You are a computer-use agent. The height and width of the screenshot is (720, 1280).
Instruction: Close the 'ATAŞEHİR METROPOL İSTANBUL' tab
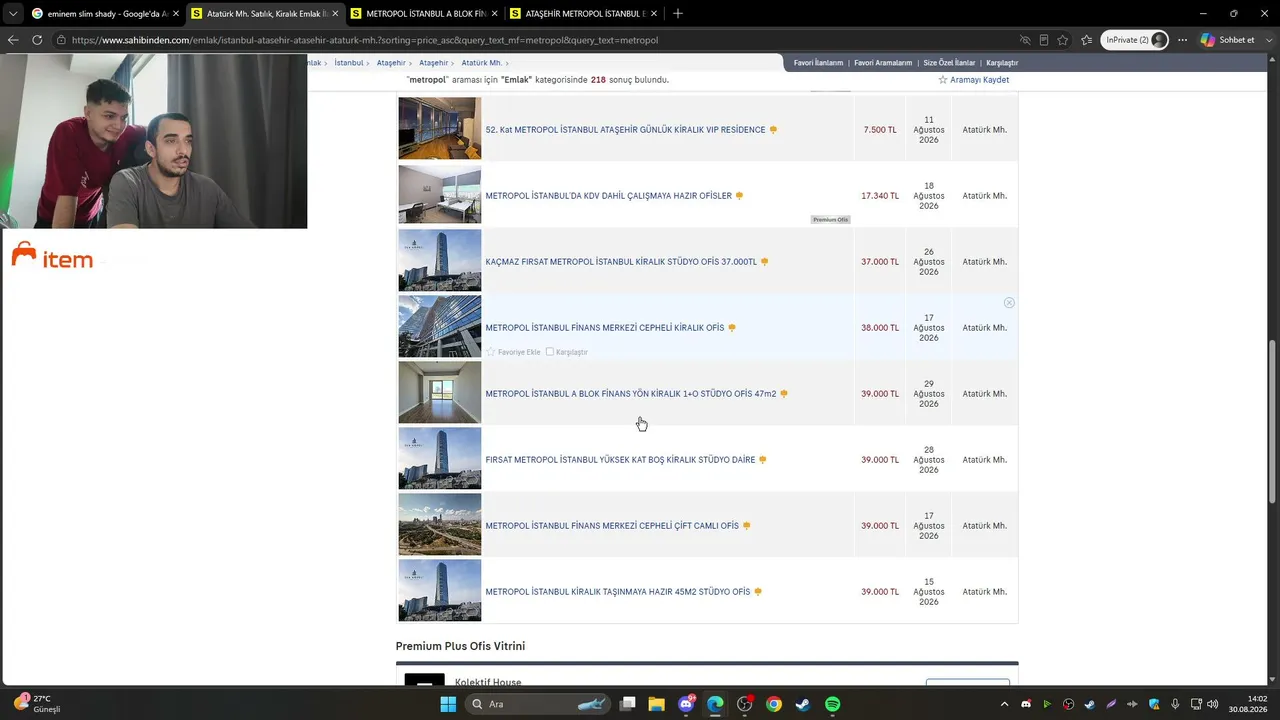(x=654, y=14)
